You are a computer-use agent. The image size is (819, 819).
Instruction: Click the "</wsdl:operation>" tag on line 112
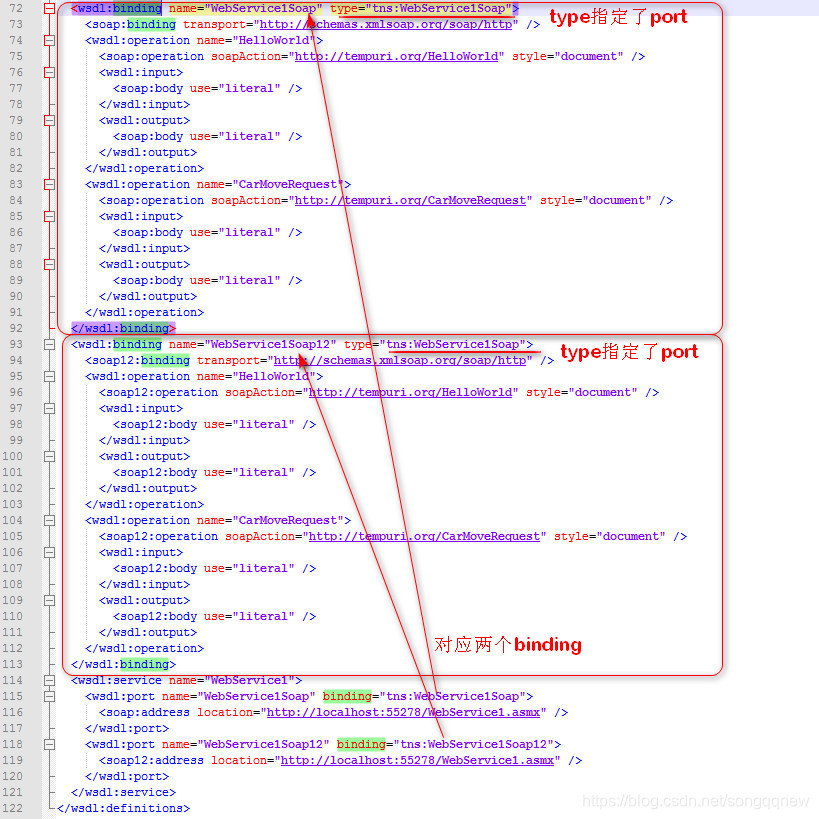pyautogui.click(x=145, y=648)
